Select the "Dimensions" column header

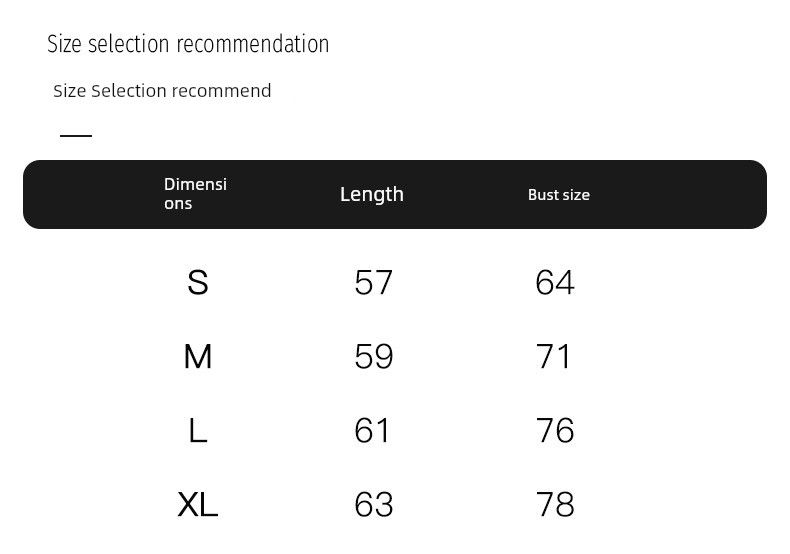tap(195, 194)
